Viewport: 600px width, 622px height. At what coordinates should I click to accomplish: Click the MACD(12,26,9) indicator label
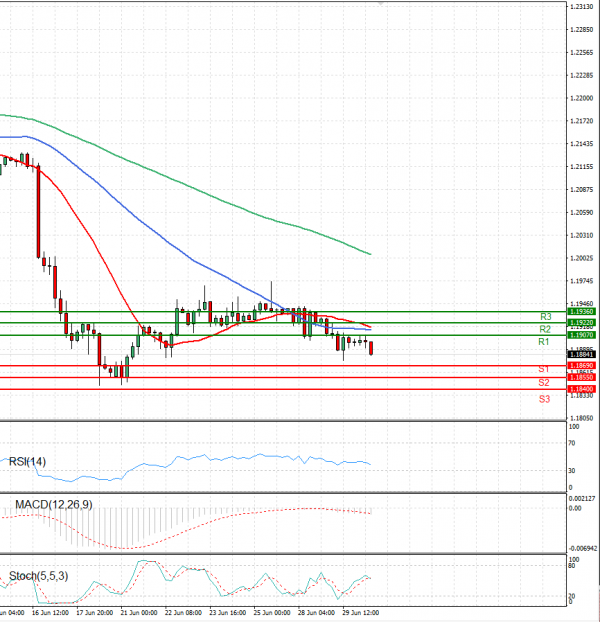[54, 505]
